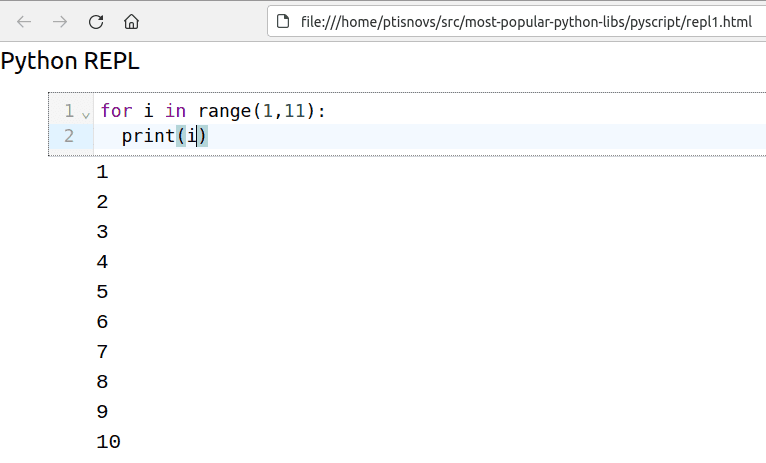Click output line showing 7
This screenshot has height=463, width=766.
(102, 352)
